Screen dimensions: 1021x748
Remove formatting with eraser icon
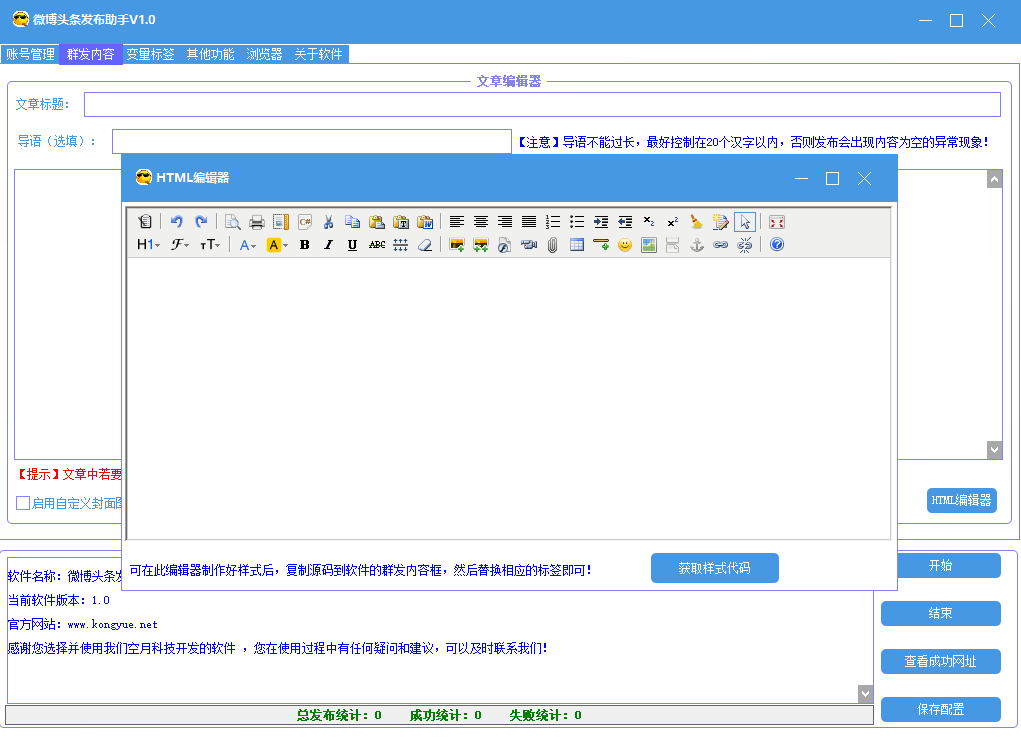click(x=425, y=245)
